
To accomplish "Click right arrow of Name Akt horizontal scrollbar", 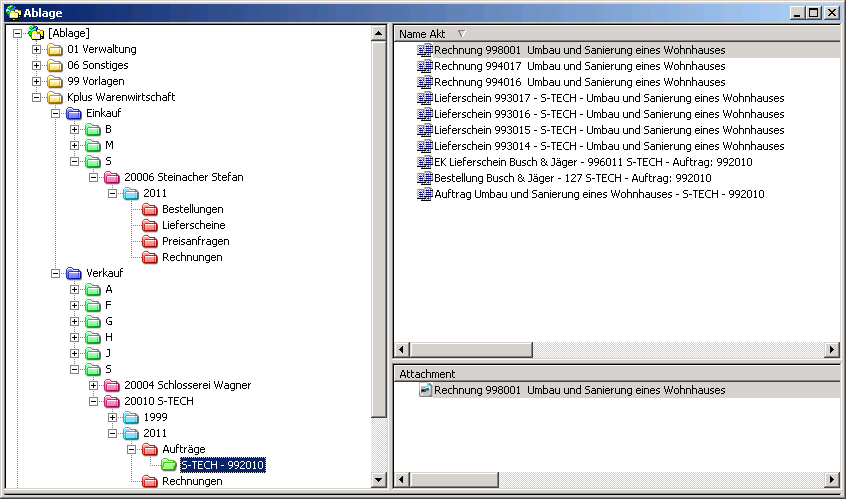I will pyautogui.click(x=832, y=350).
